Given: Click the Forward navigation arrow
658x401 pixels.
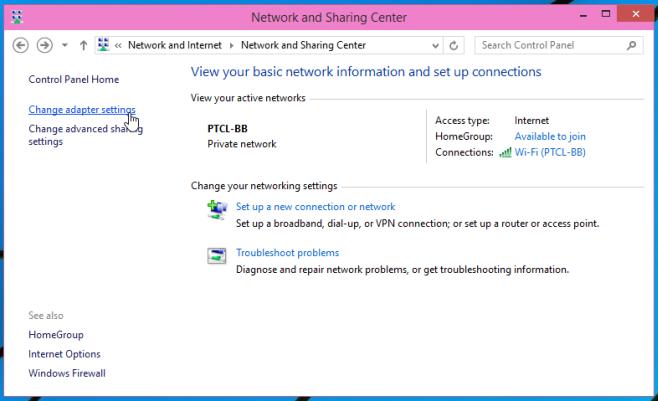Looking at the screenshot, I should [44, 45].
